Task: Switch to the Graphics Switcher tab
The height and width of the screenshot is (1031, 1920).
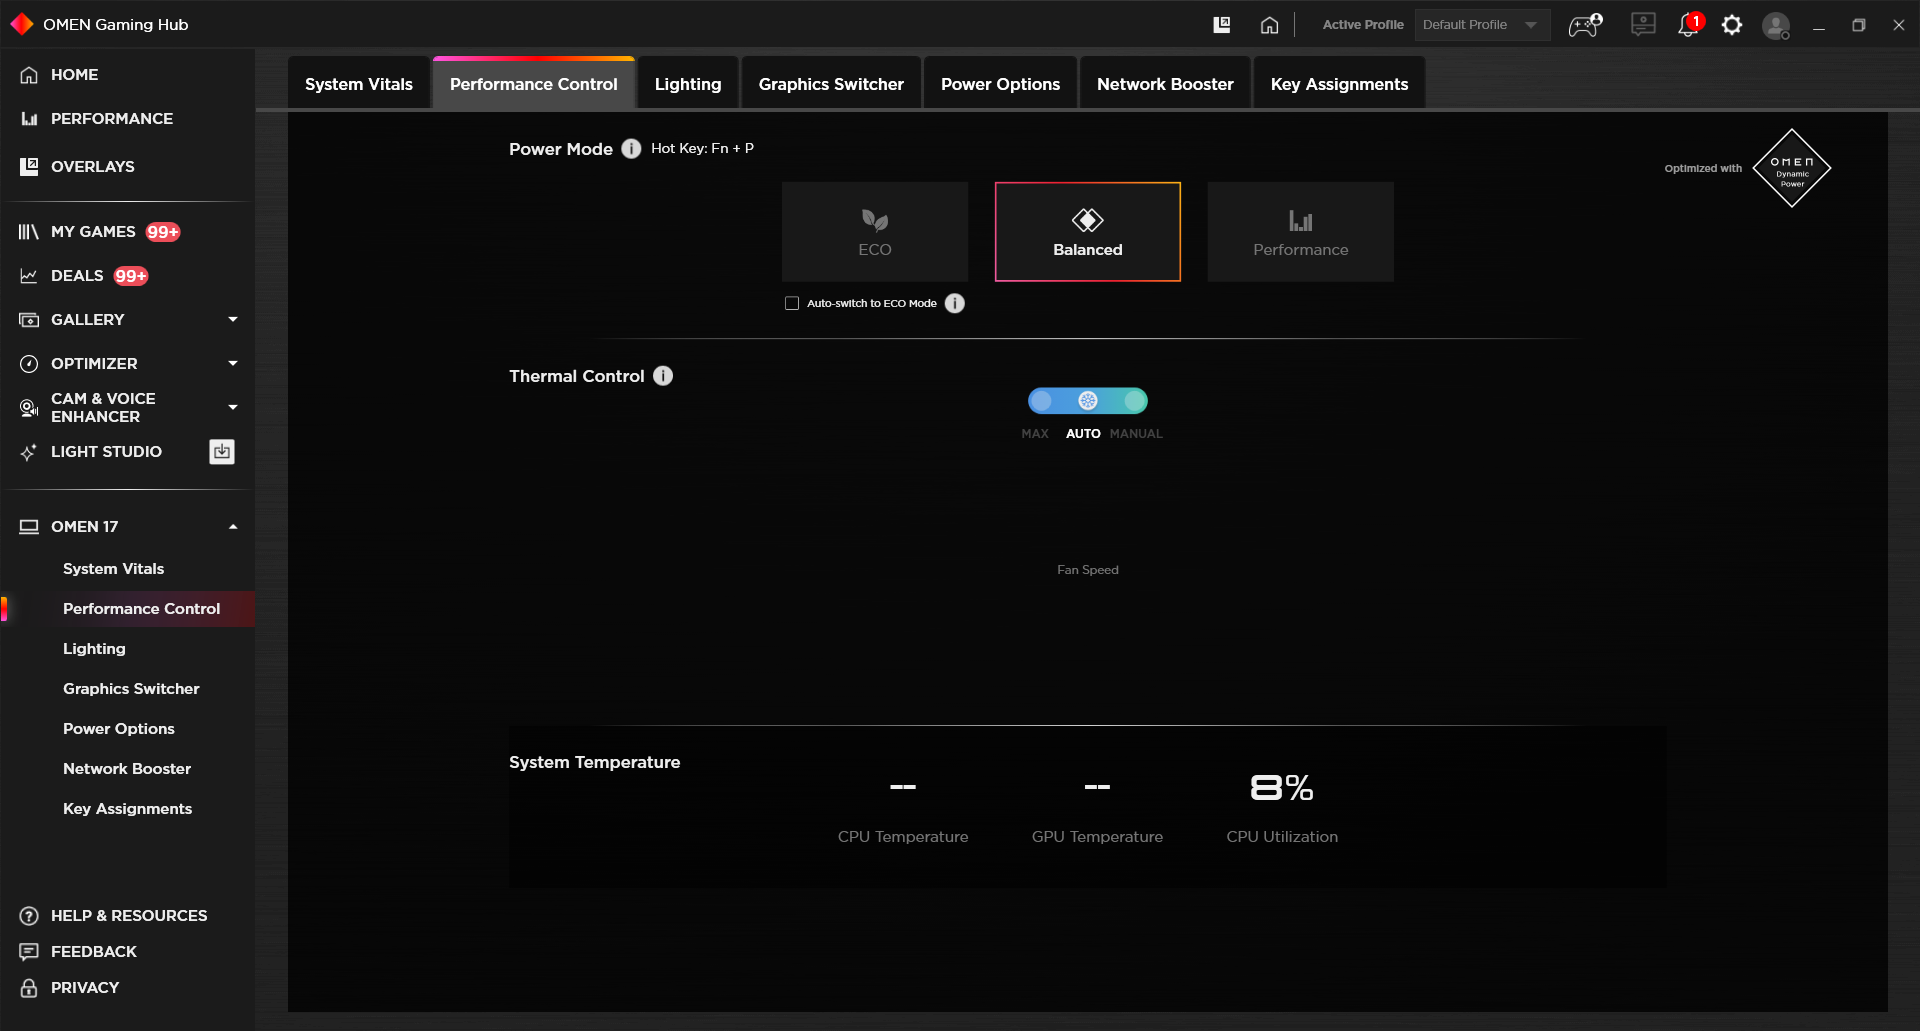Action: pyautogui.click(x=831, y=84)
